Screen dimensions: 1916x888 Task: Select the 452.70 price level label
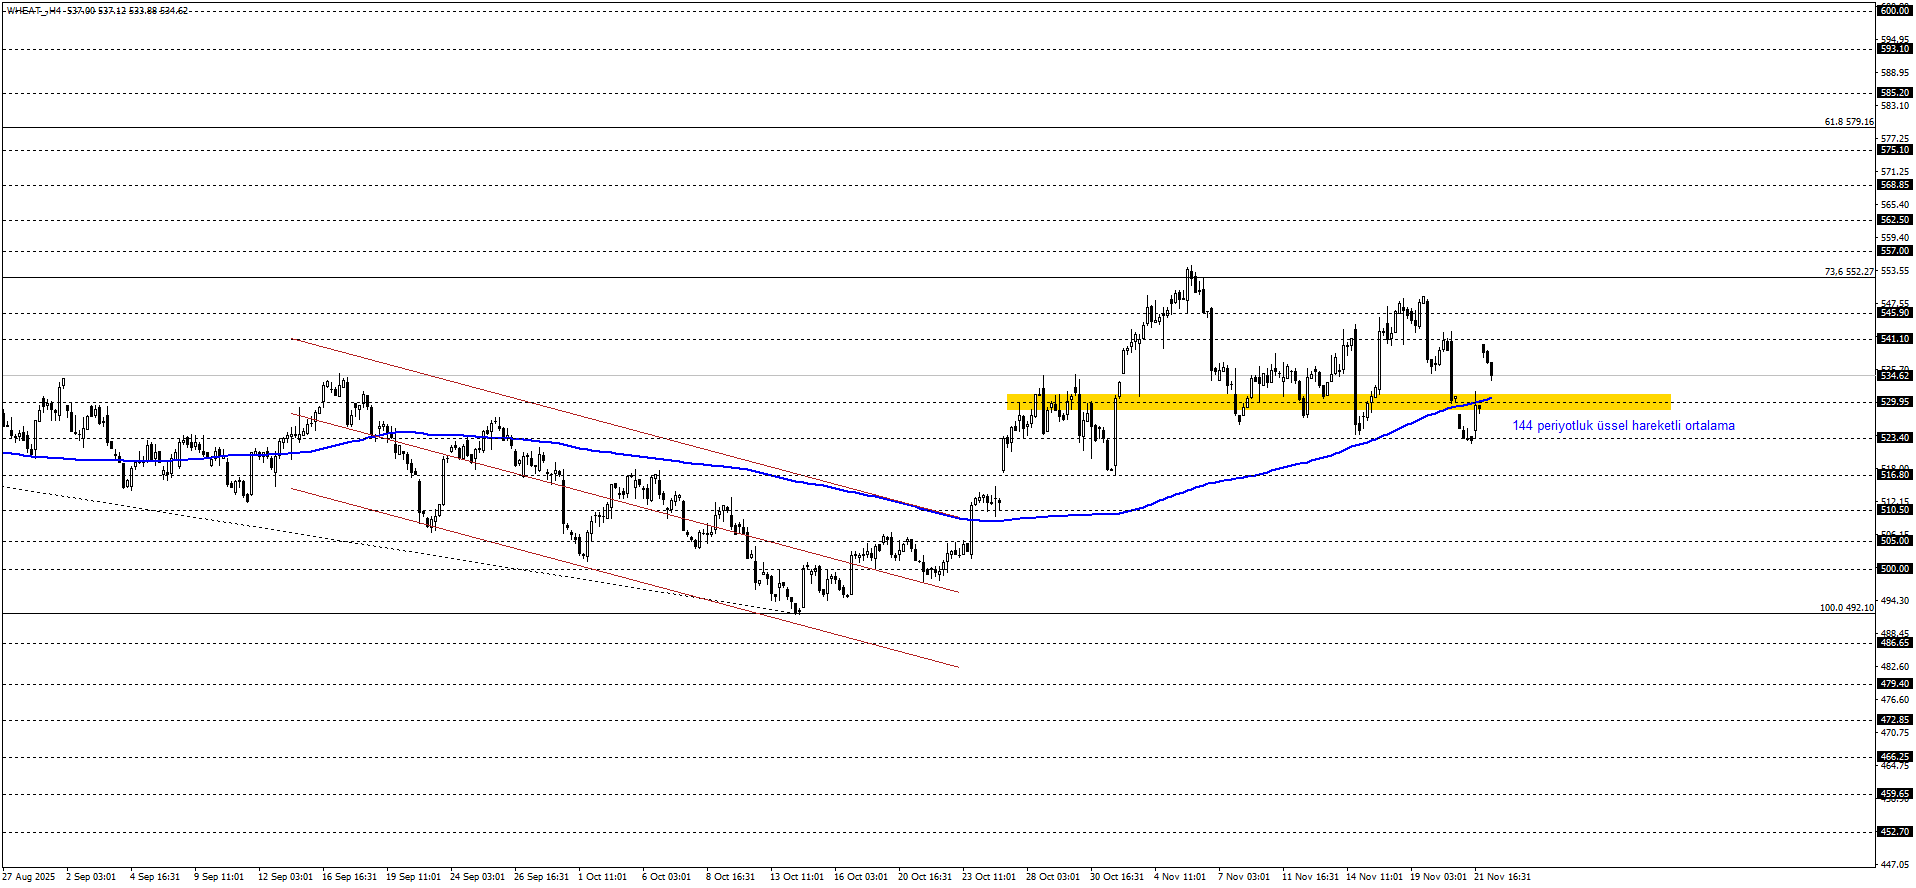click(x=1895, y=832)
